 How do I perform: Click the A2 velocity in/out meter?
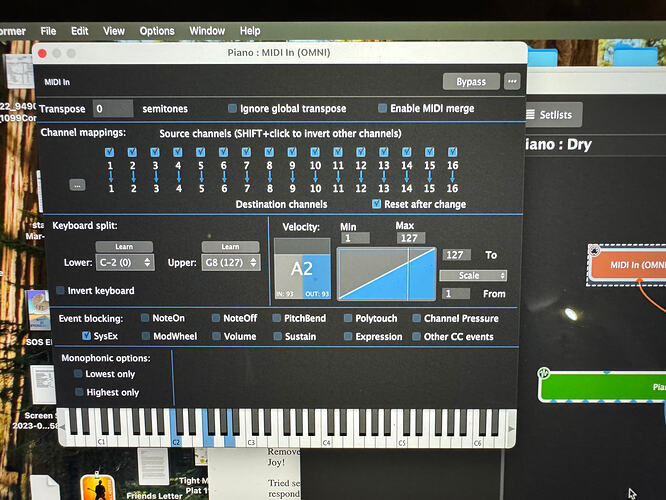coord(302,268)
